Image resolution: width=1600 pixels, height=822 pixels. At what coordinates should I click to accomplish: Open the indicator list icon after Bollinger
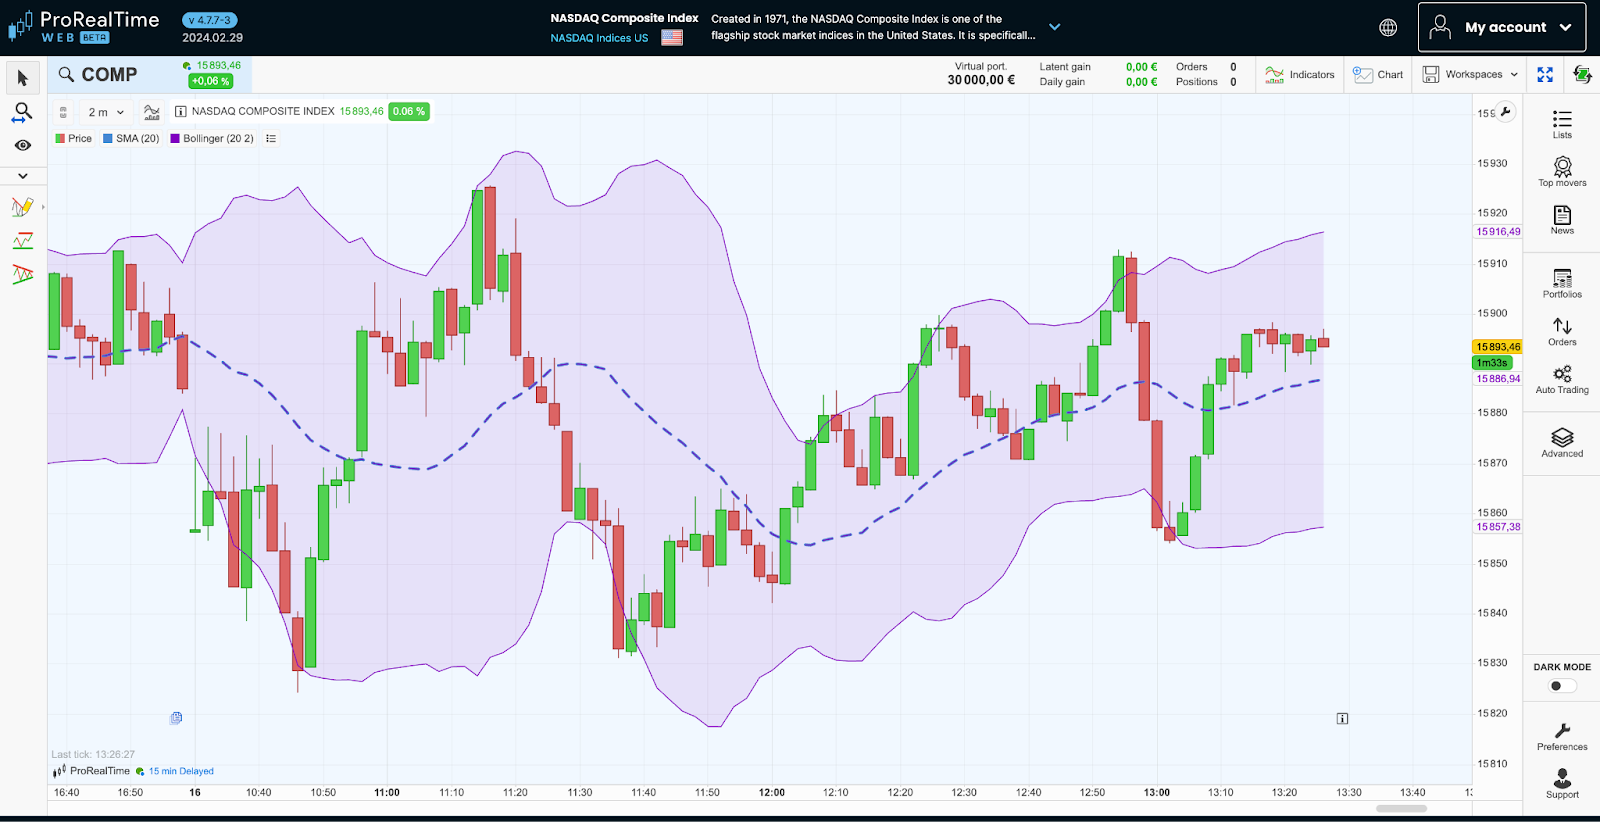point(271,139)
